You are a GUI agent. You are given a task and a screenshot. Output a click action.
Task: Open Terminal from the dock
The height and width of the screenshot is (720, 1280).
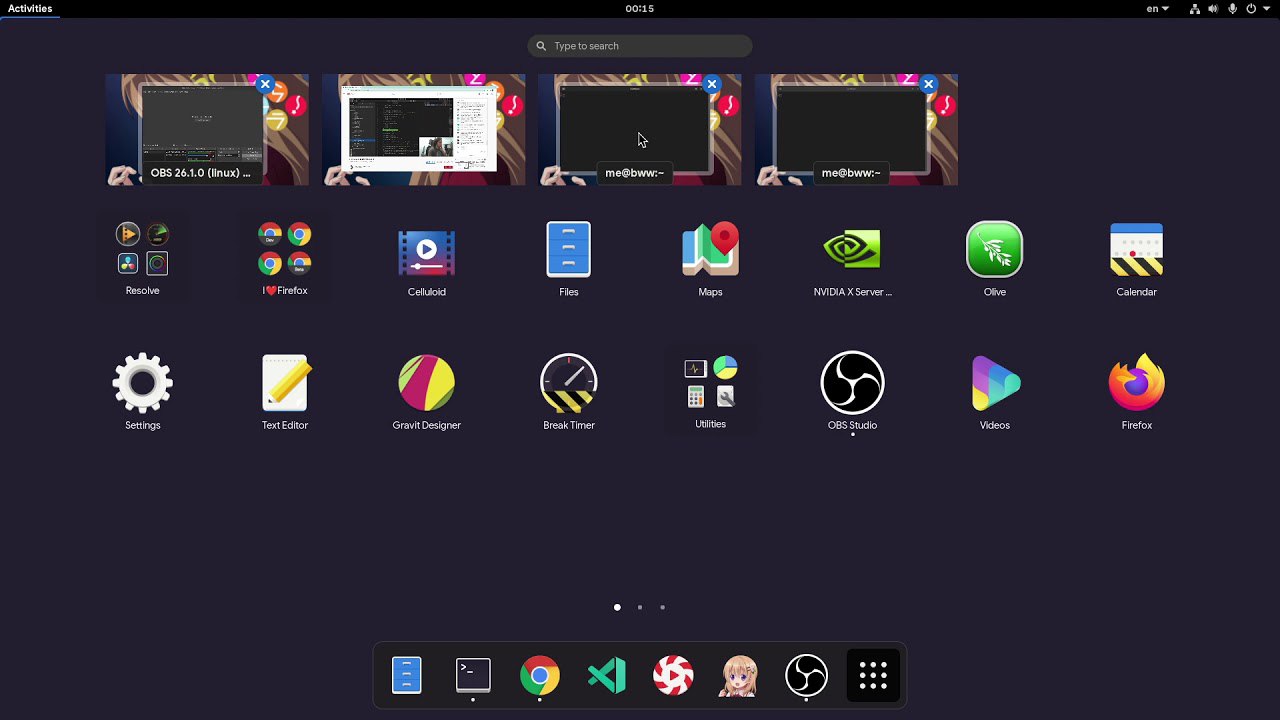coord(473,676)
